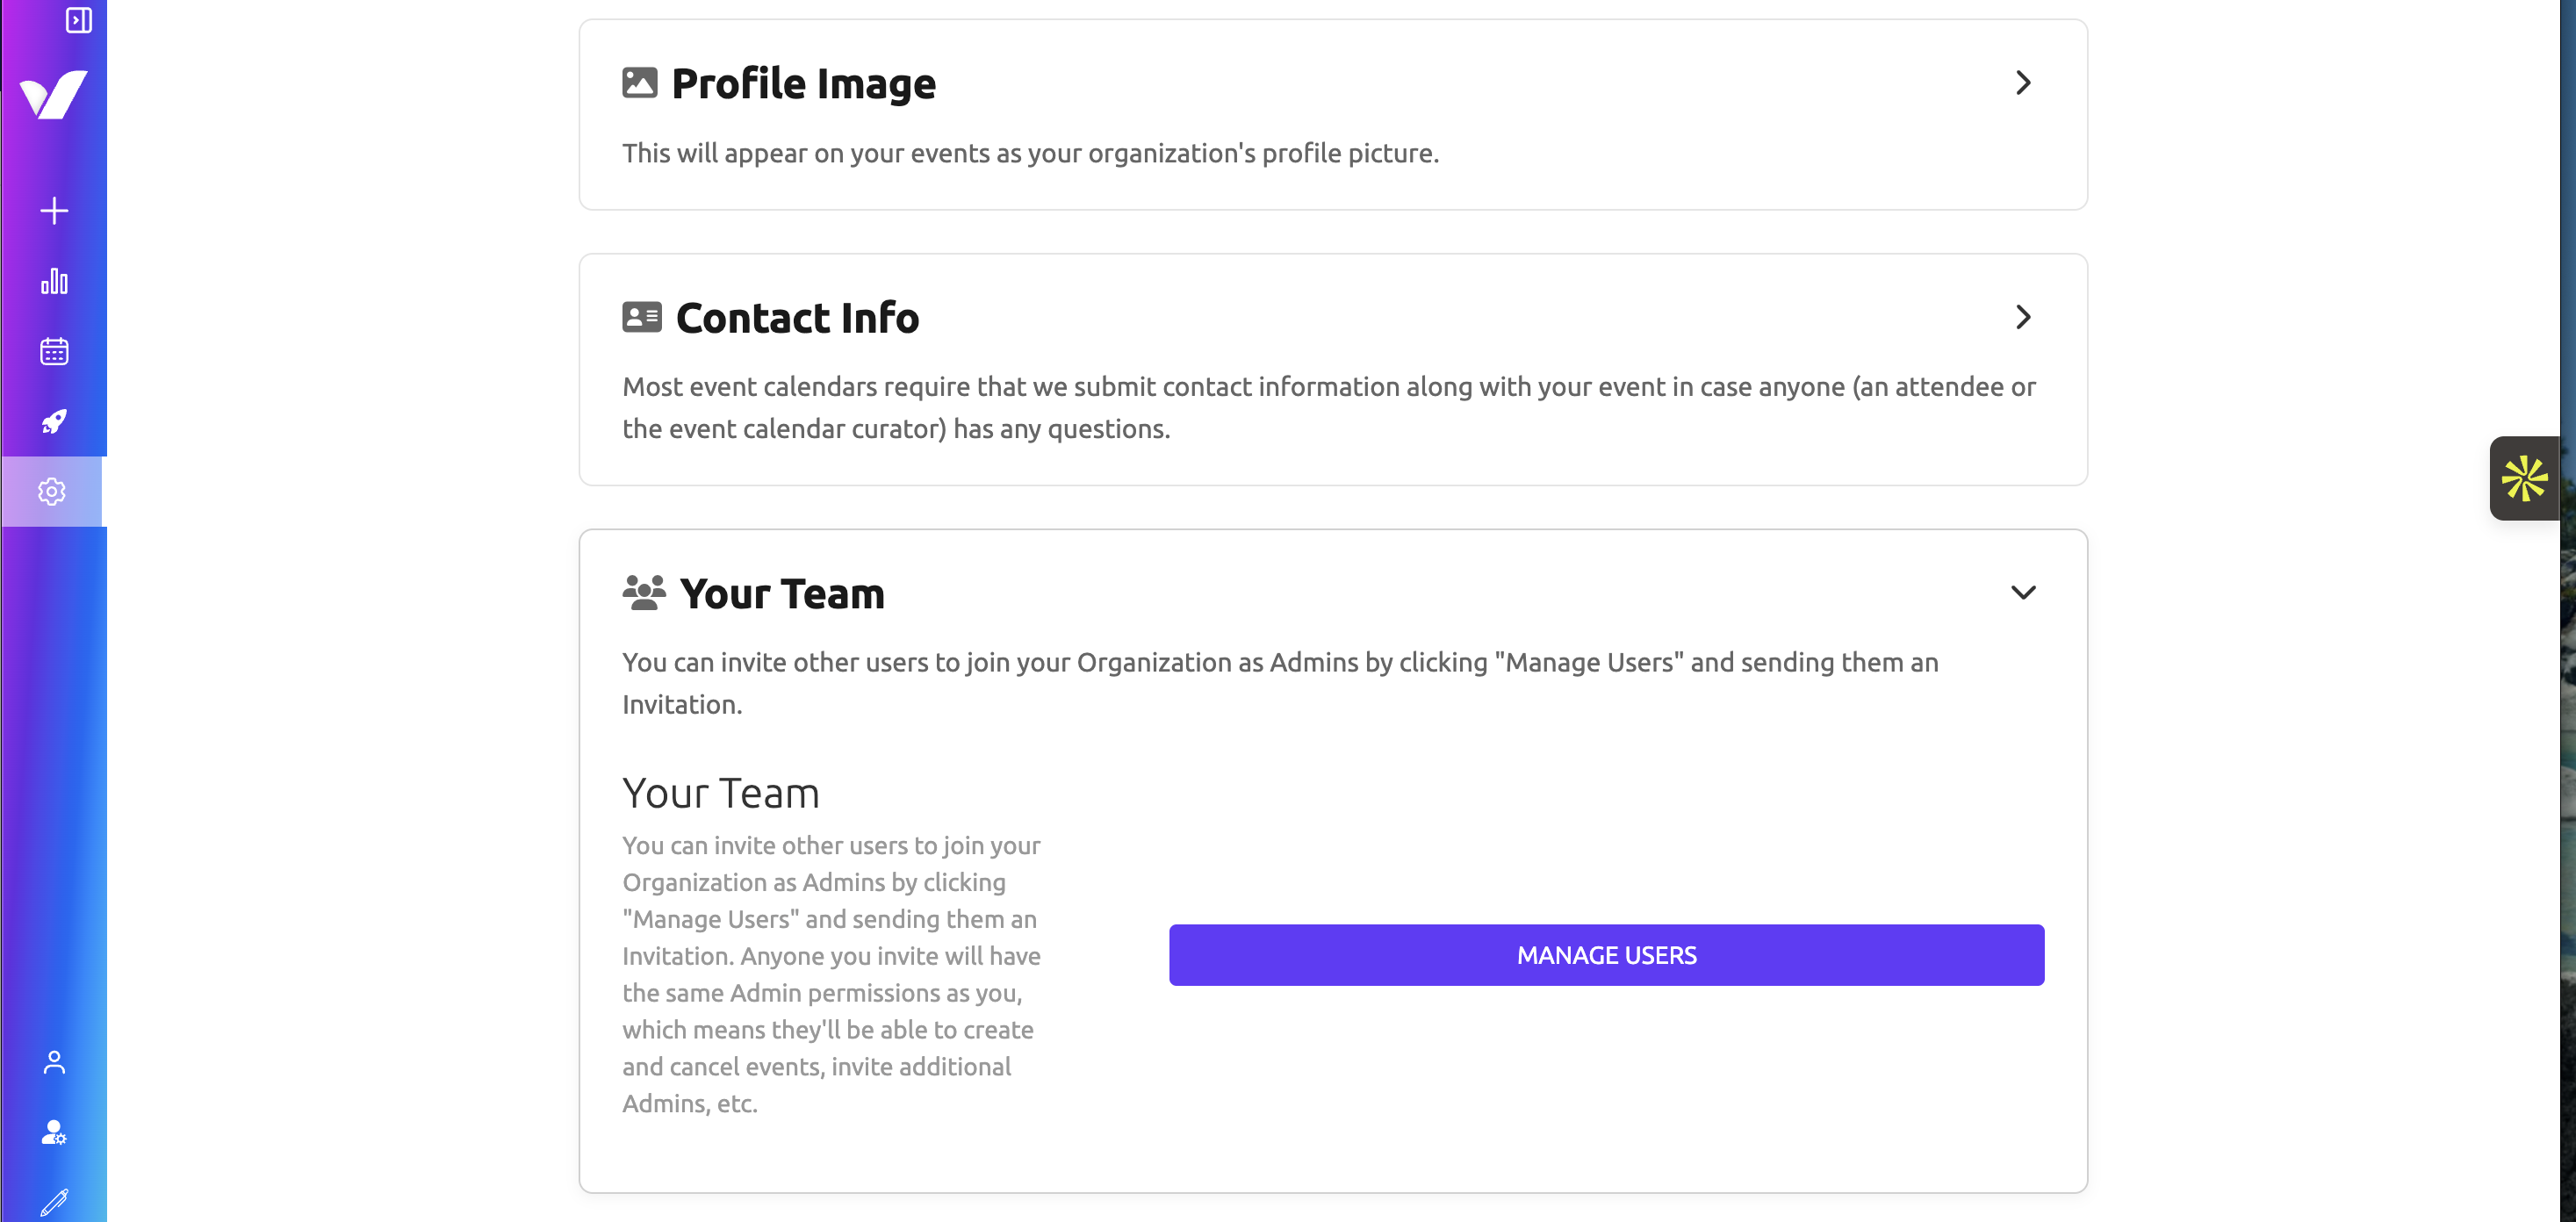
Task: Click the plus icon to create new
Action: tap(54, 211)
